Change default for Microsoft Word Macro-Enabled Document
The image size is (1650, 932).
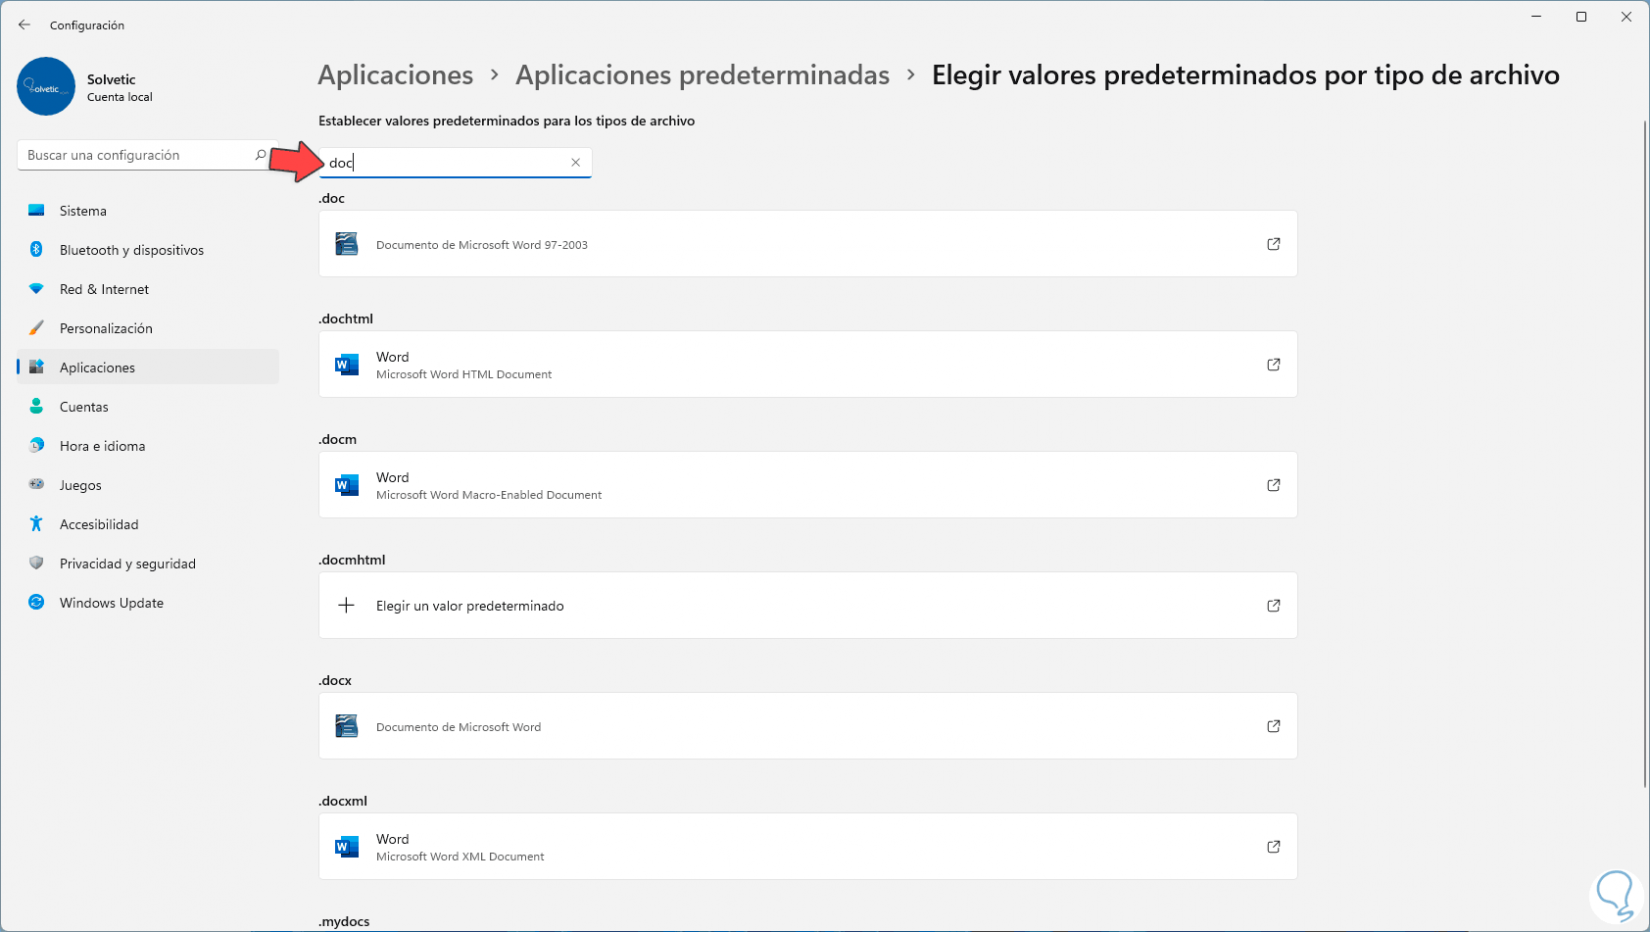808,485
